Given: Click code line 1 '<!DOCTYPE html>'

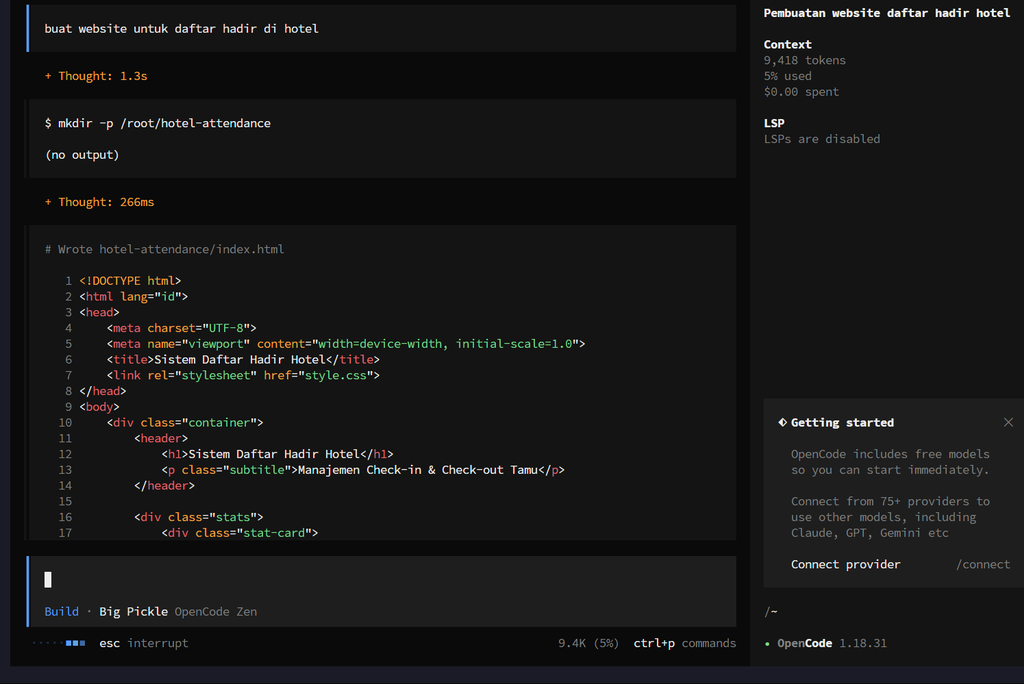Looking at the screenshot, I should tap(130, 280).
